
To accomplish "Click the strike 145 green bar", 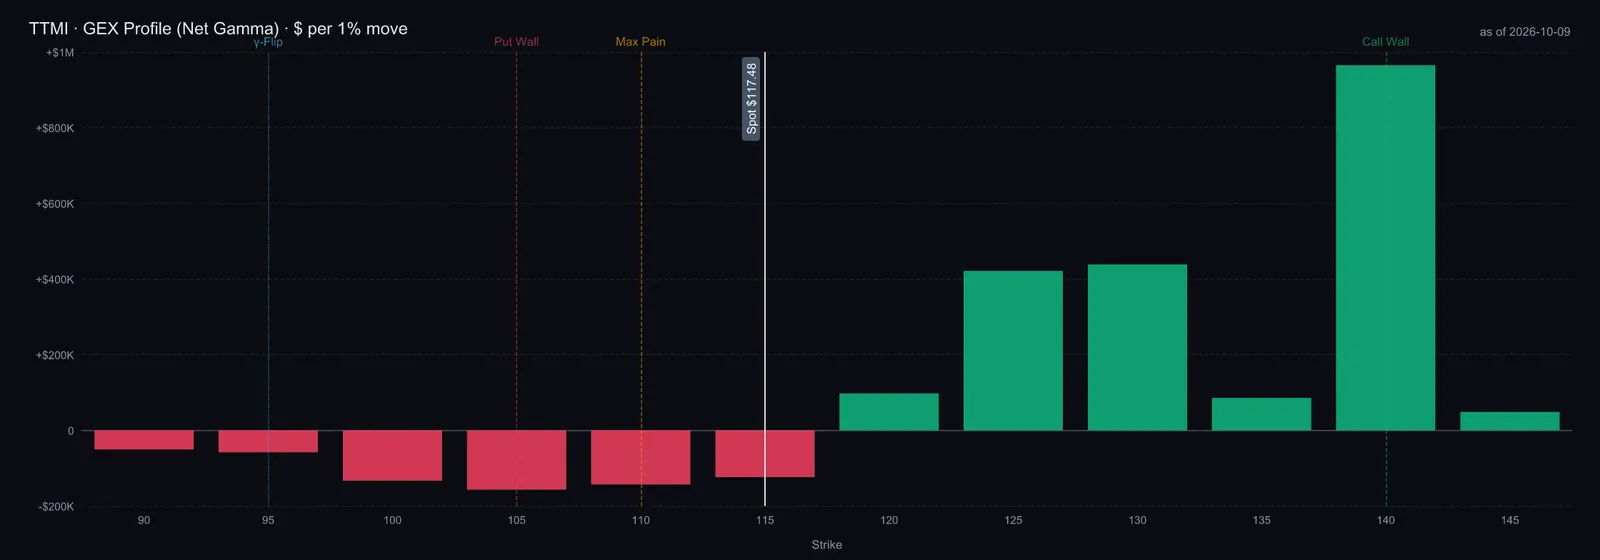I will [1510, 421].
